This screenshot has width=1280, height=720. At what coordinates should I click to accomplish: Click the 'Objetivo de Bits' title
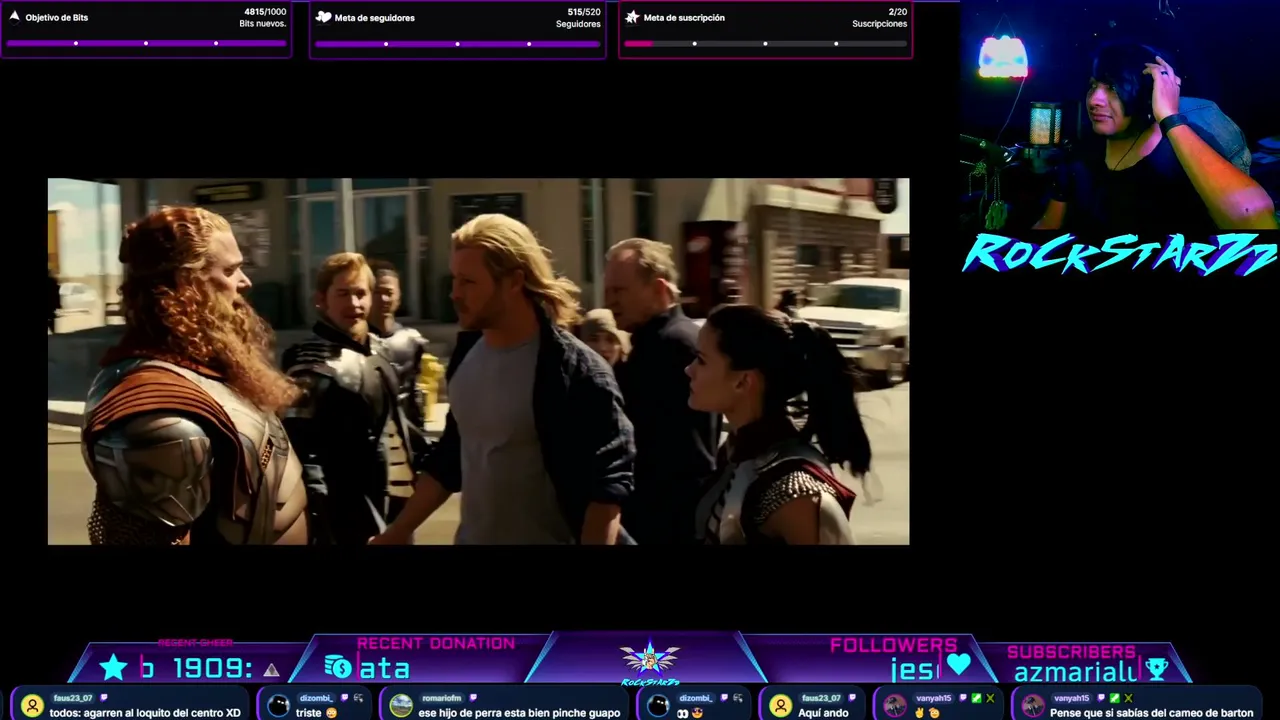point(57,18)
